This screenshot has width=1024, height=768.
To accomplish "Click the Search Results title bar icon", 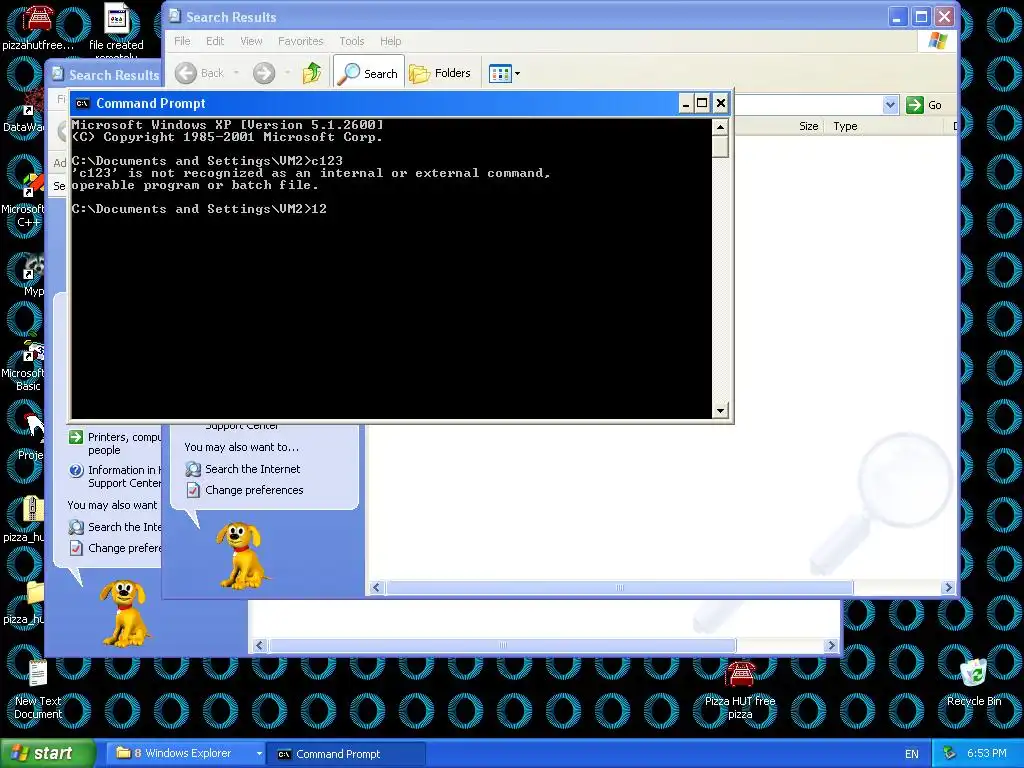I will coord(174,16).
